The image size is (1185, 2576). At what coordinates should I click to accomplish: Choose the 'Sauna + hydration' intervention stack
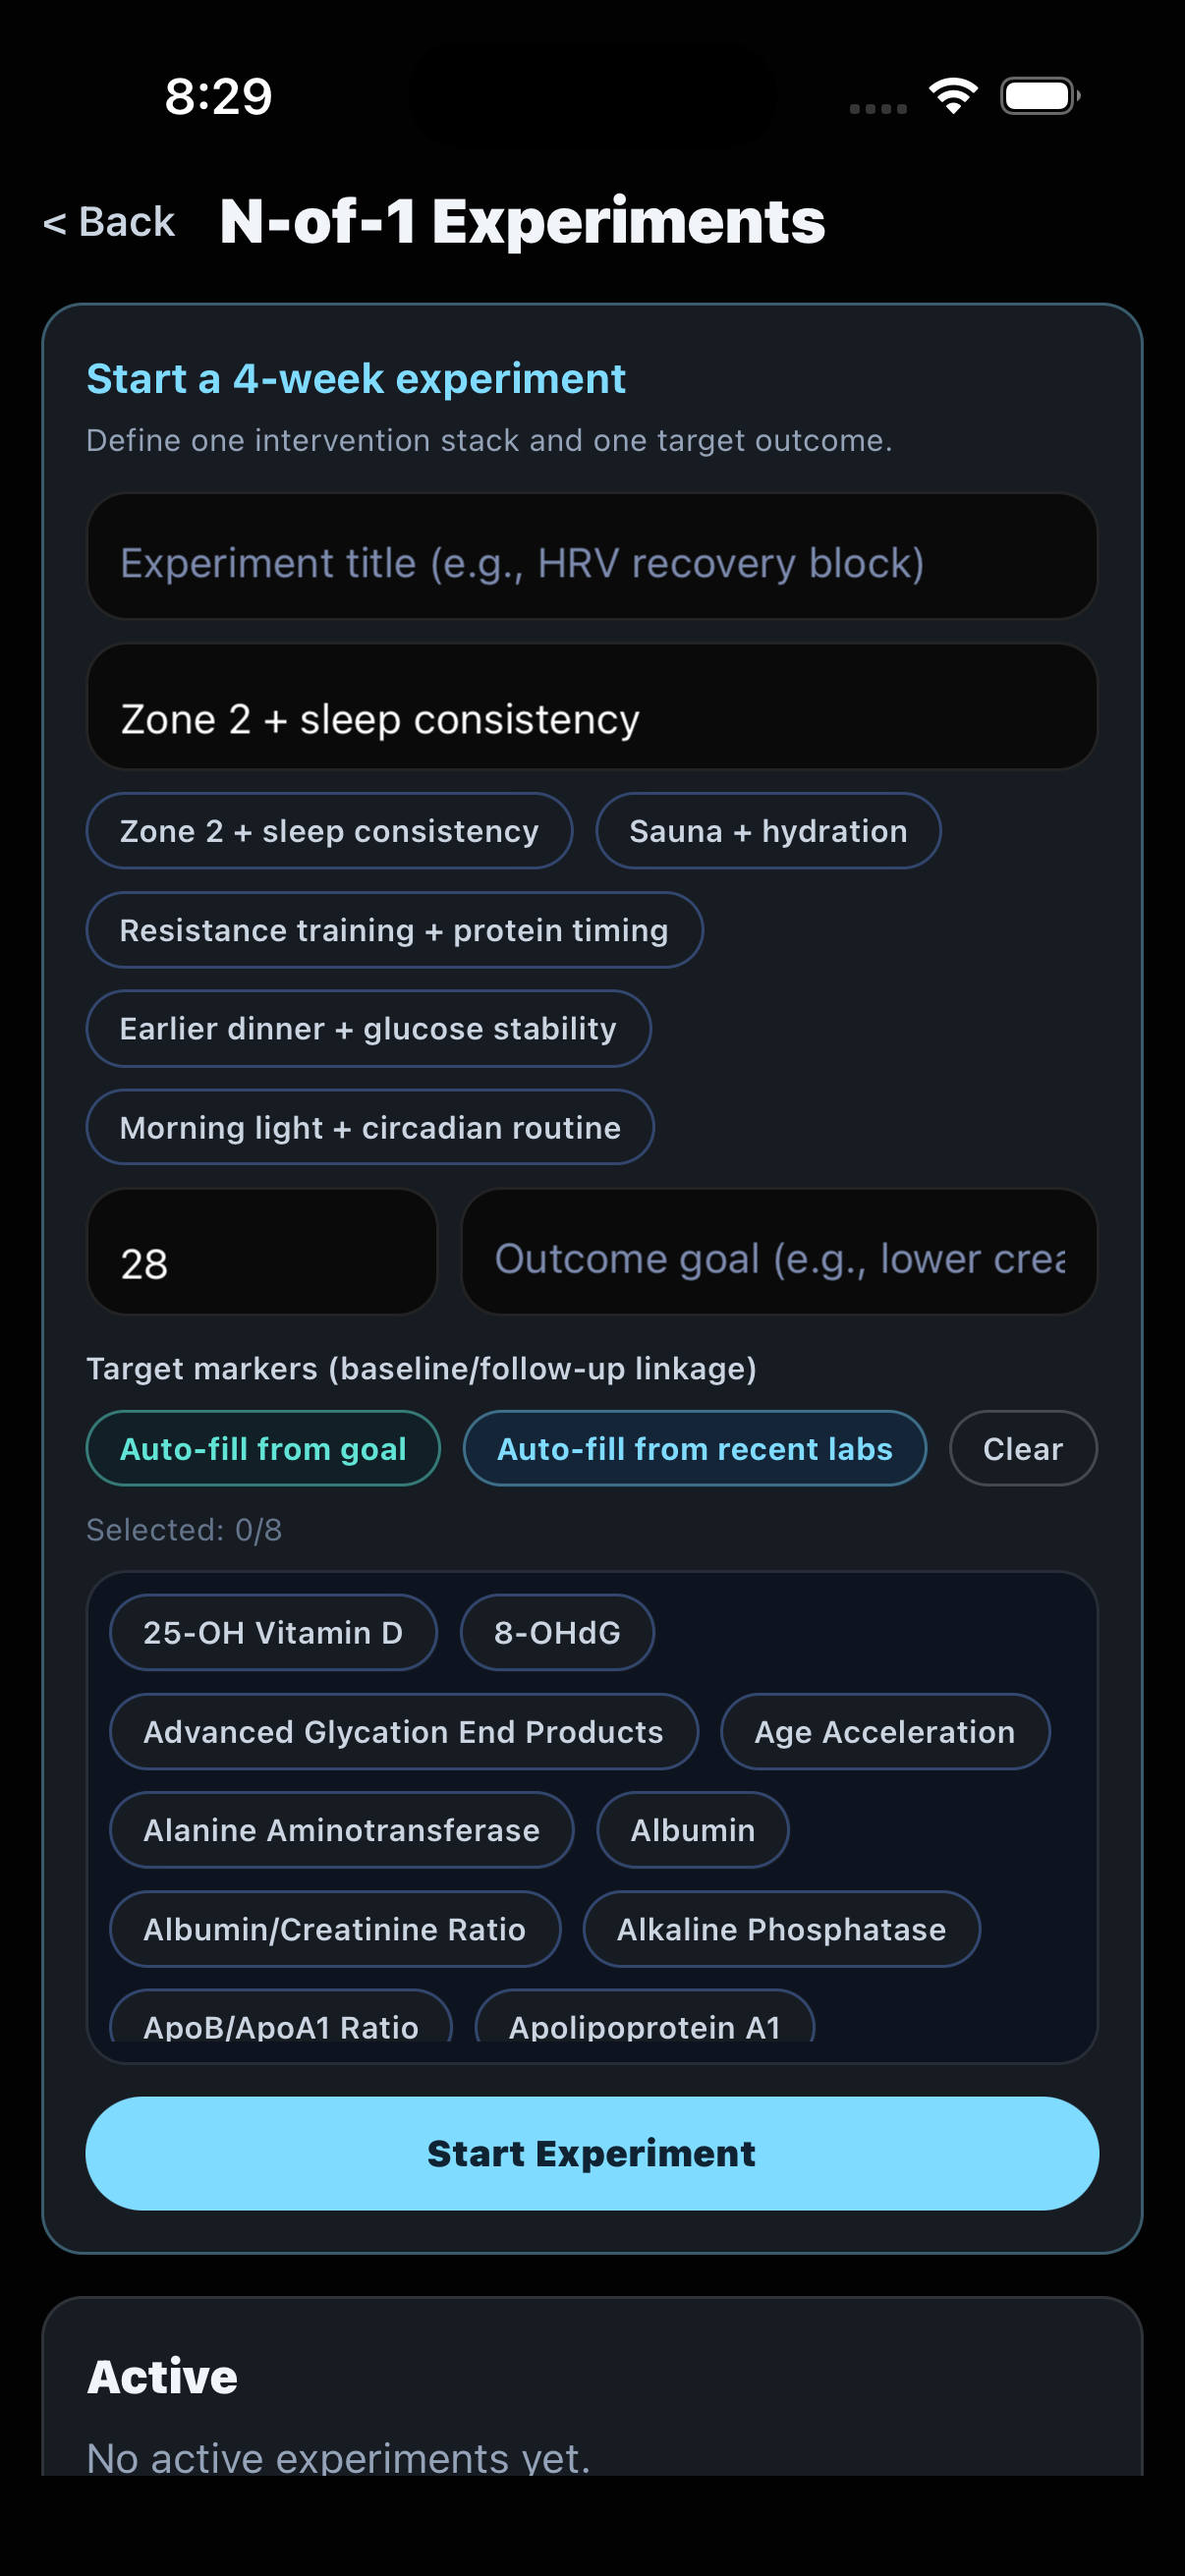(x=768, y=830)
